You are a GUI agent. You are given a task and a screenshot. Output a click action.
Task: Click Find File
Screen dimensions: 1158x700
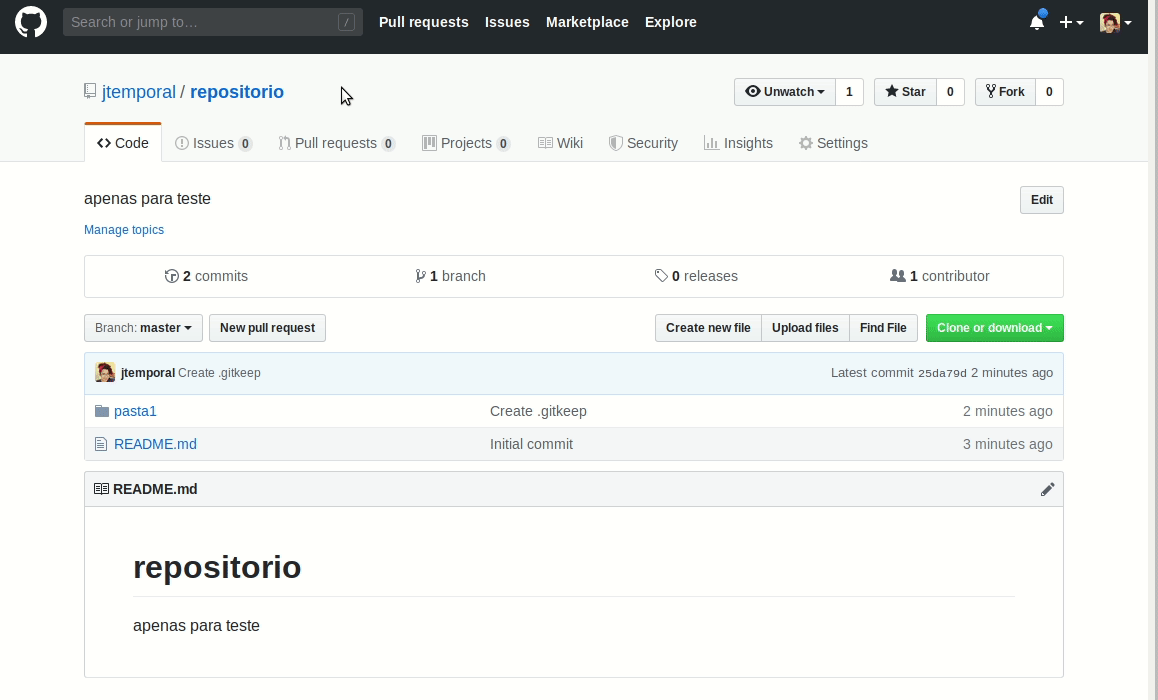(883, 328)
